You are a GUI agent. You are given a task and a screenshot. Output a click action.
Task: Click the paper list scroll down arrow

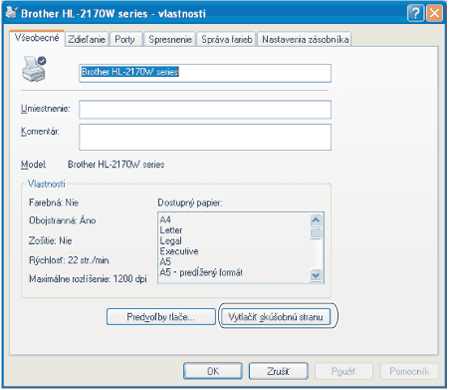click(x=316, y=275)
